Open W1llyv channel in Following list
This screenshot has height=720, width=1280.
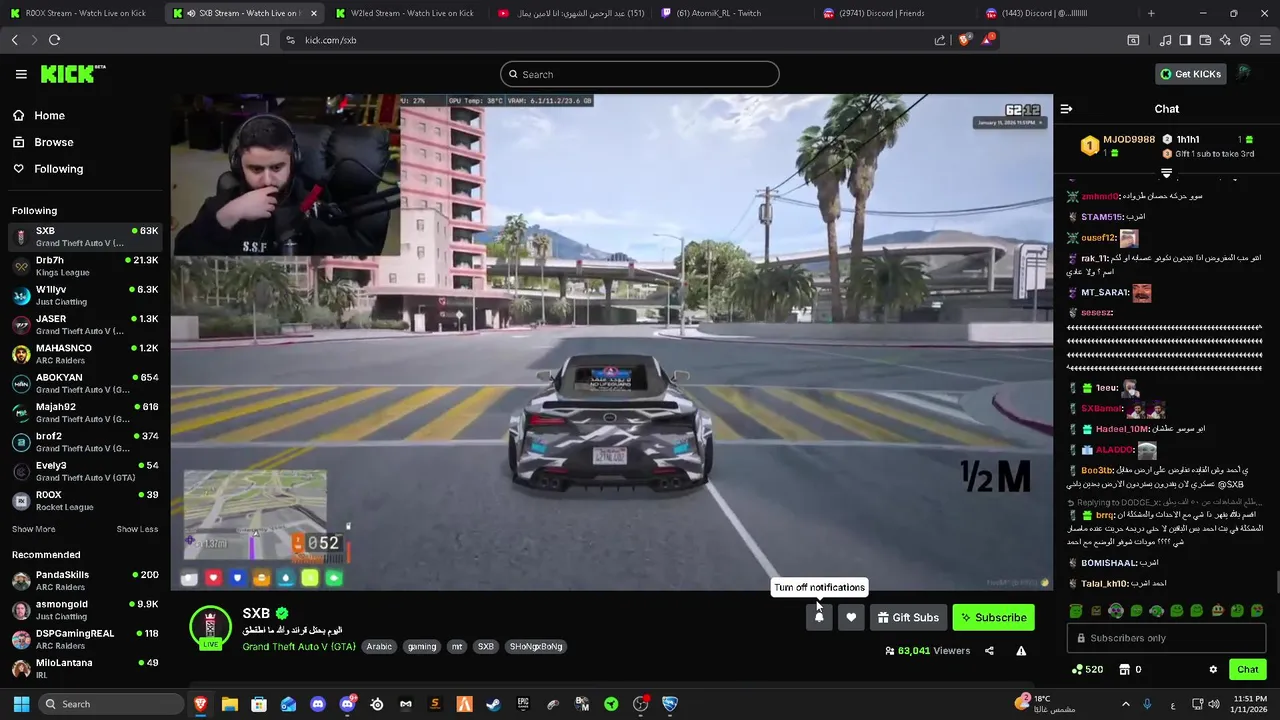(85, 295)
